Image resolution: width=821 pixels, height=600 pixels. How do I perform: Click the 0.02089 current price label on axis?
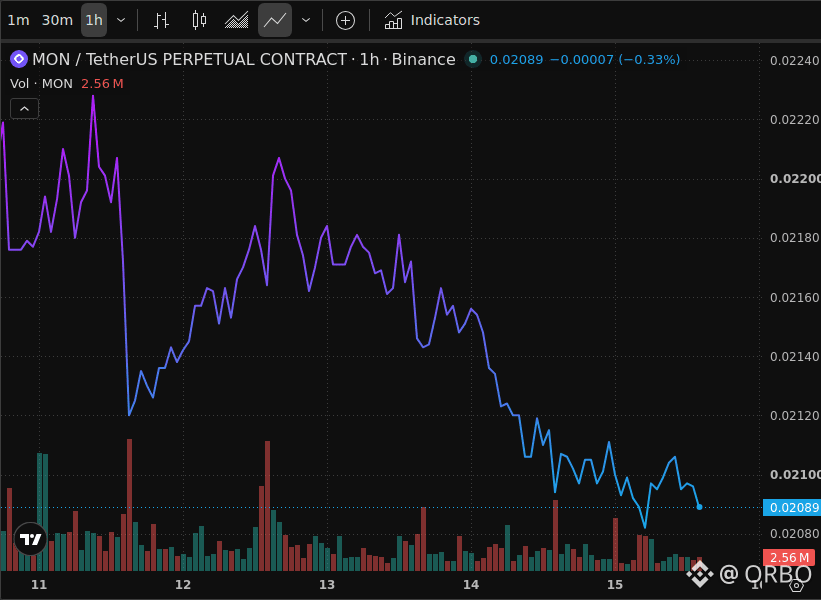pyautogui.click(x=792, y=507)
